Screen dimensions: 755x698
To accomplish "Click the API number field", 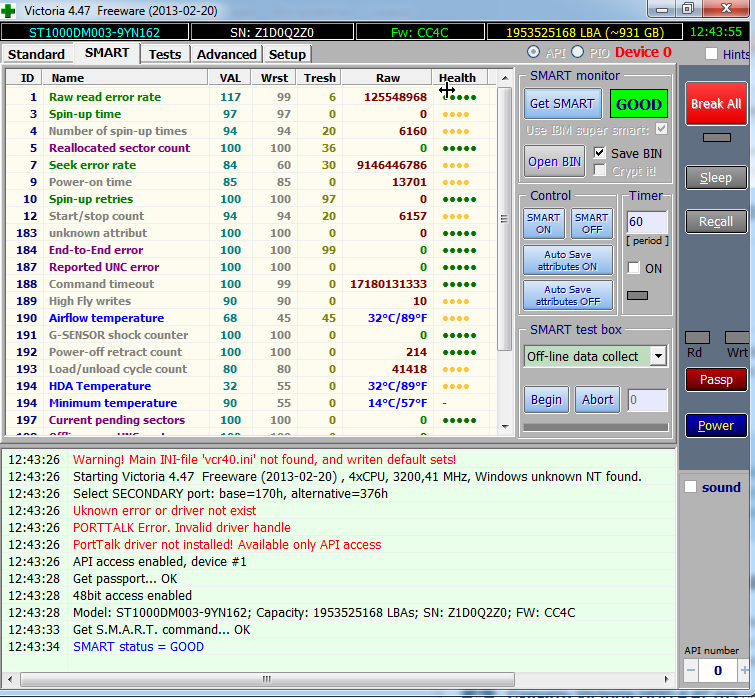I will click(x=717, y=670).
